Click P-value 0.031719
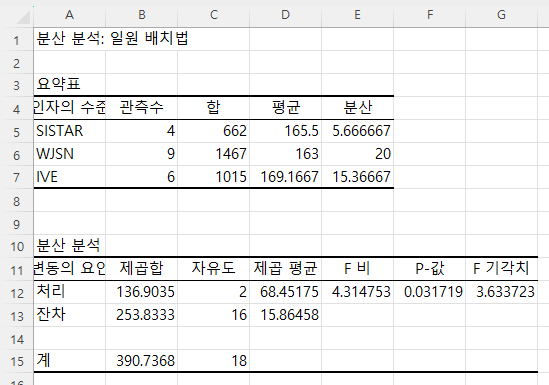This screenshot has height=385, width=549. coord(430,292)
